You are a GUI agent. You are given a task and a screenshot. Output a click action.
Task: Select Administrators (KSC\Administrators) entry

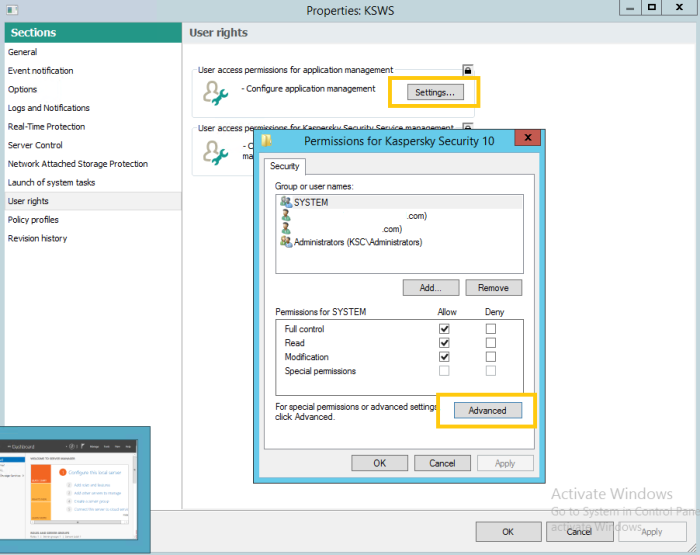[x=400, y=242]
